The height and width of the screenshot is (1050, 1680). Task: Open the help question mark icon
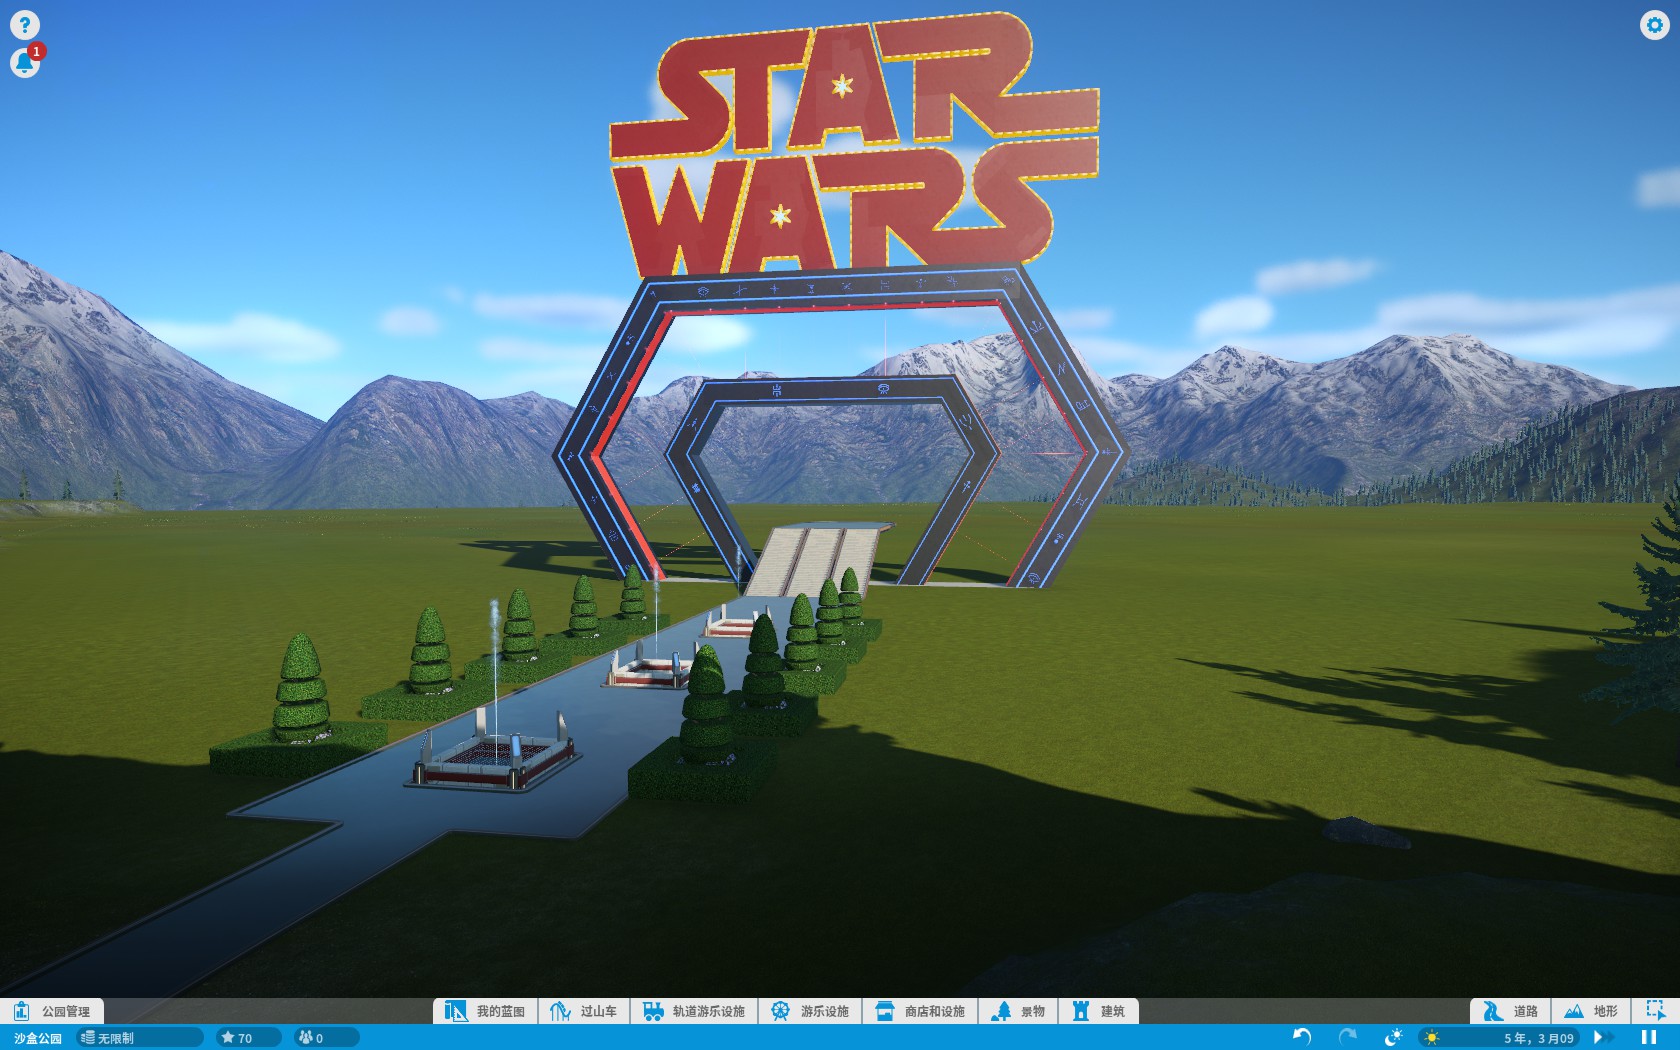point(24,24)
